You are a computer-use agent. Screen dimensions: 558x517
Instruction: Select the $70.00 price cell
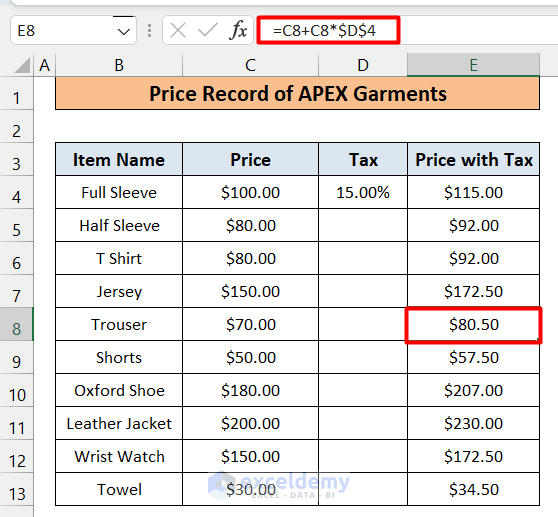click(x=250, y=324)
